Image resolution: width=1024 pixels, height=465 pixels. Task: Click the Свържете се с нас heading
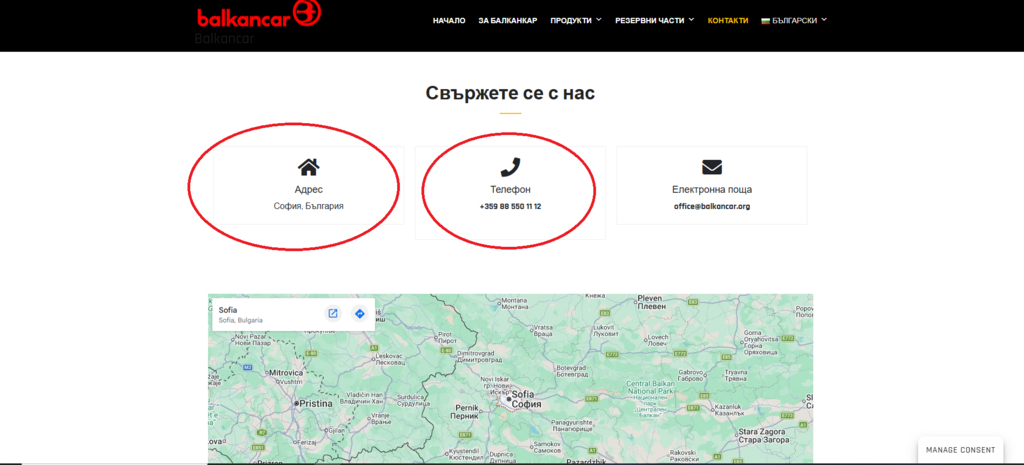(x=510, y=93)
